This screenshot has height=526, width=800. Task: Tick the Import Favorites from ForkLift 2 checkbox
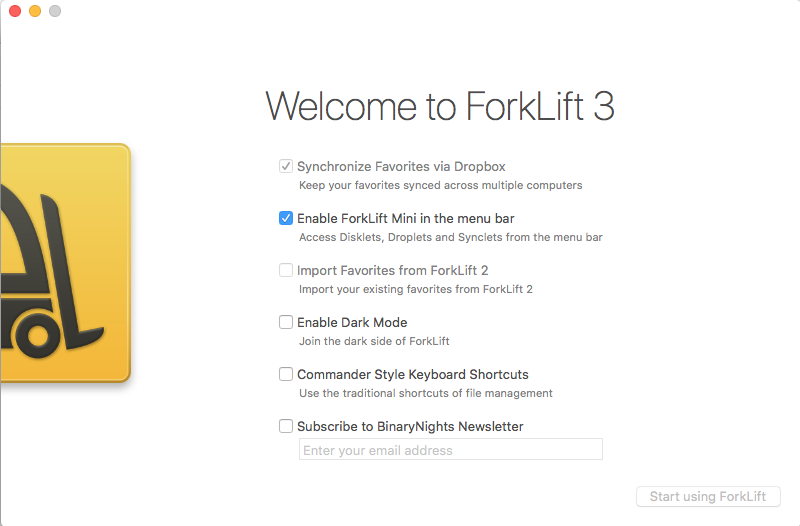tap(286, 270)
